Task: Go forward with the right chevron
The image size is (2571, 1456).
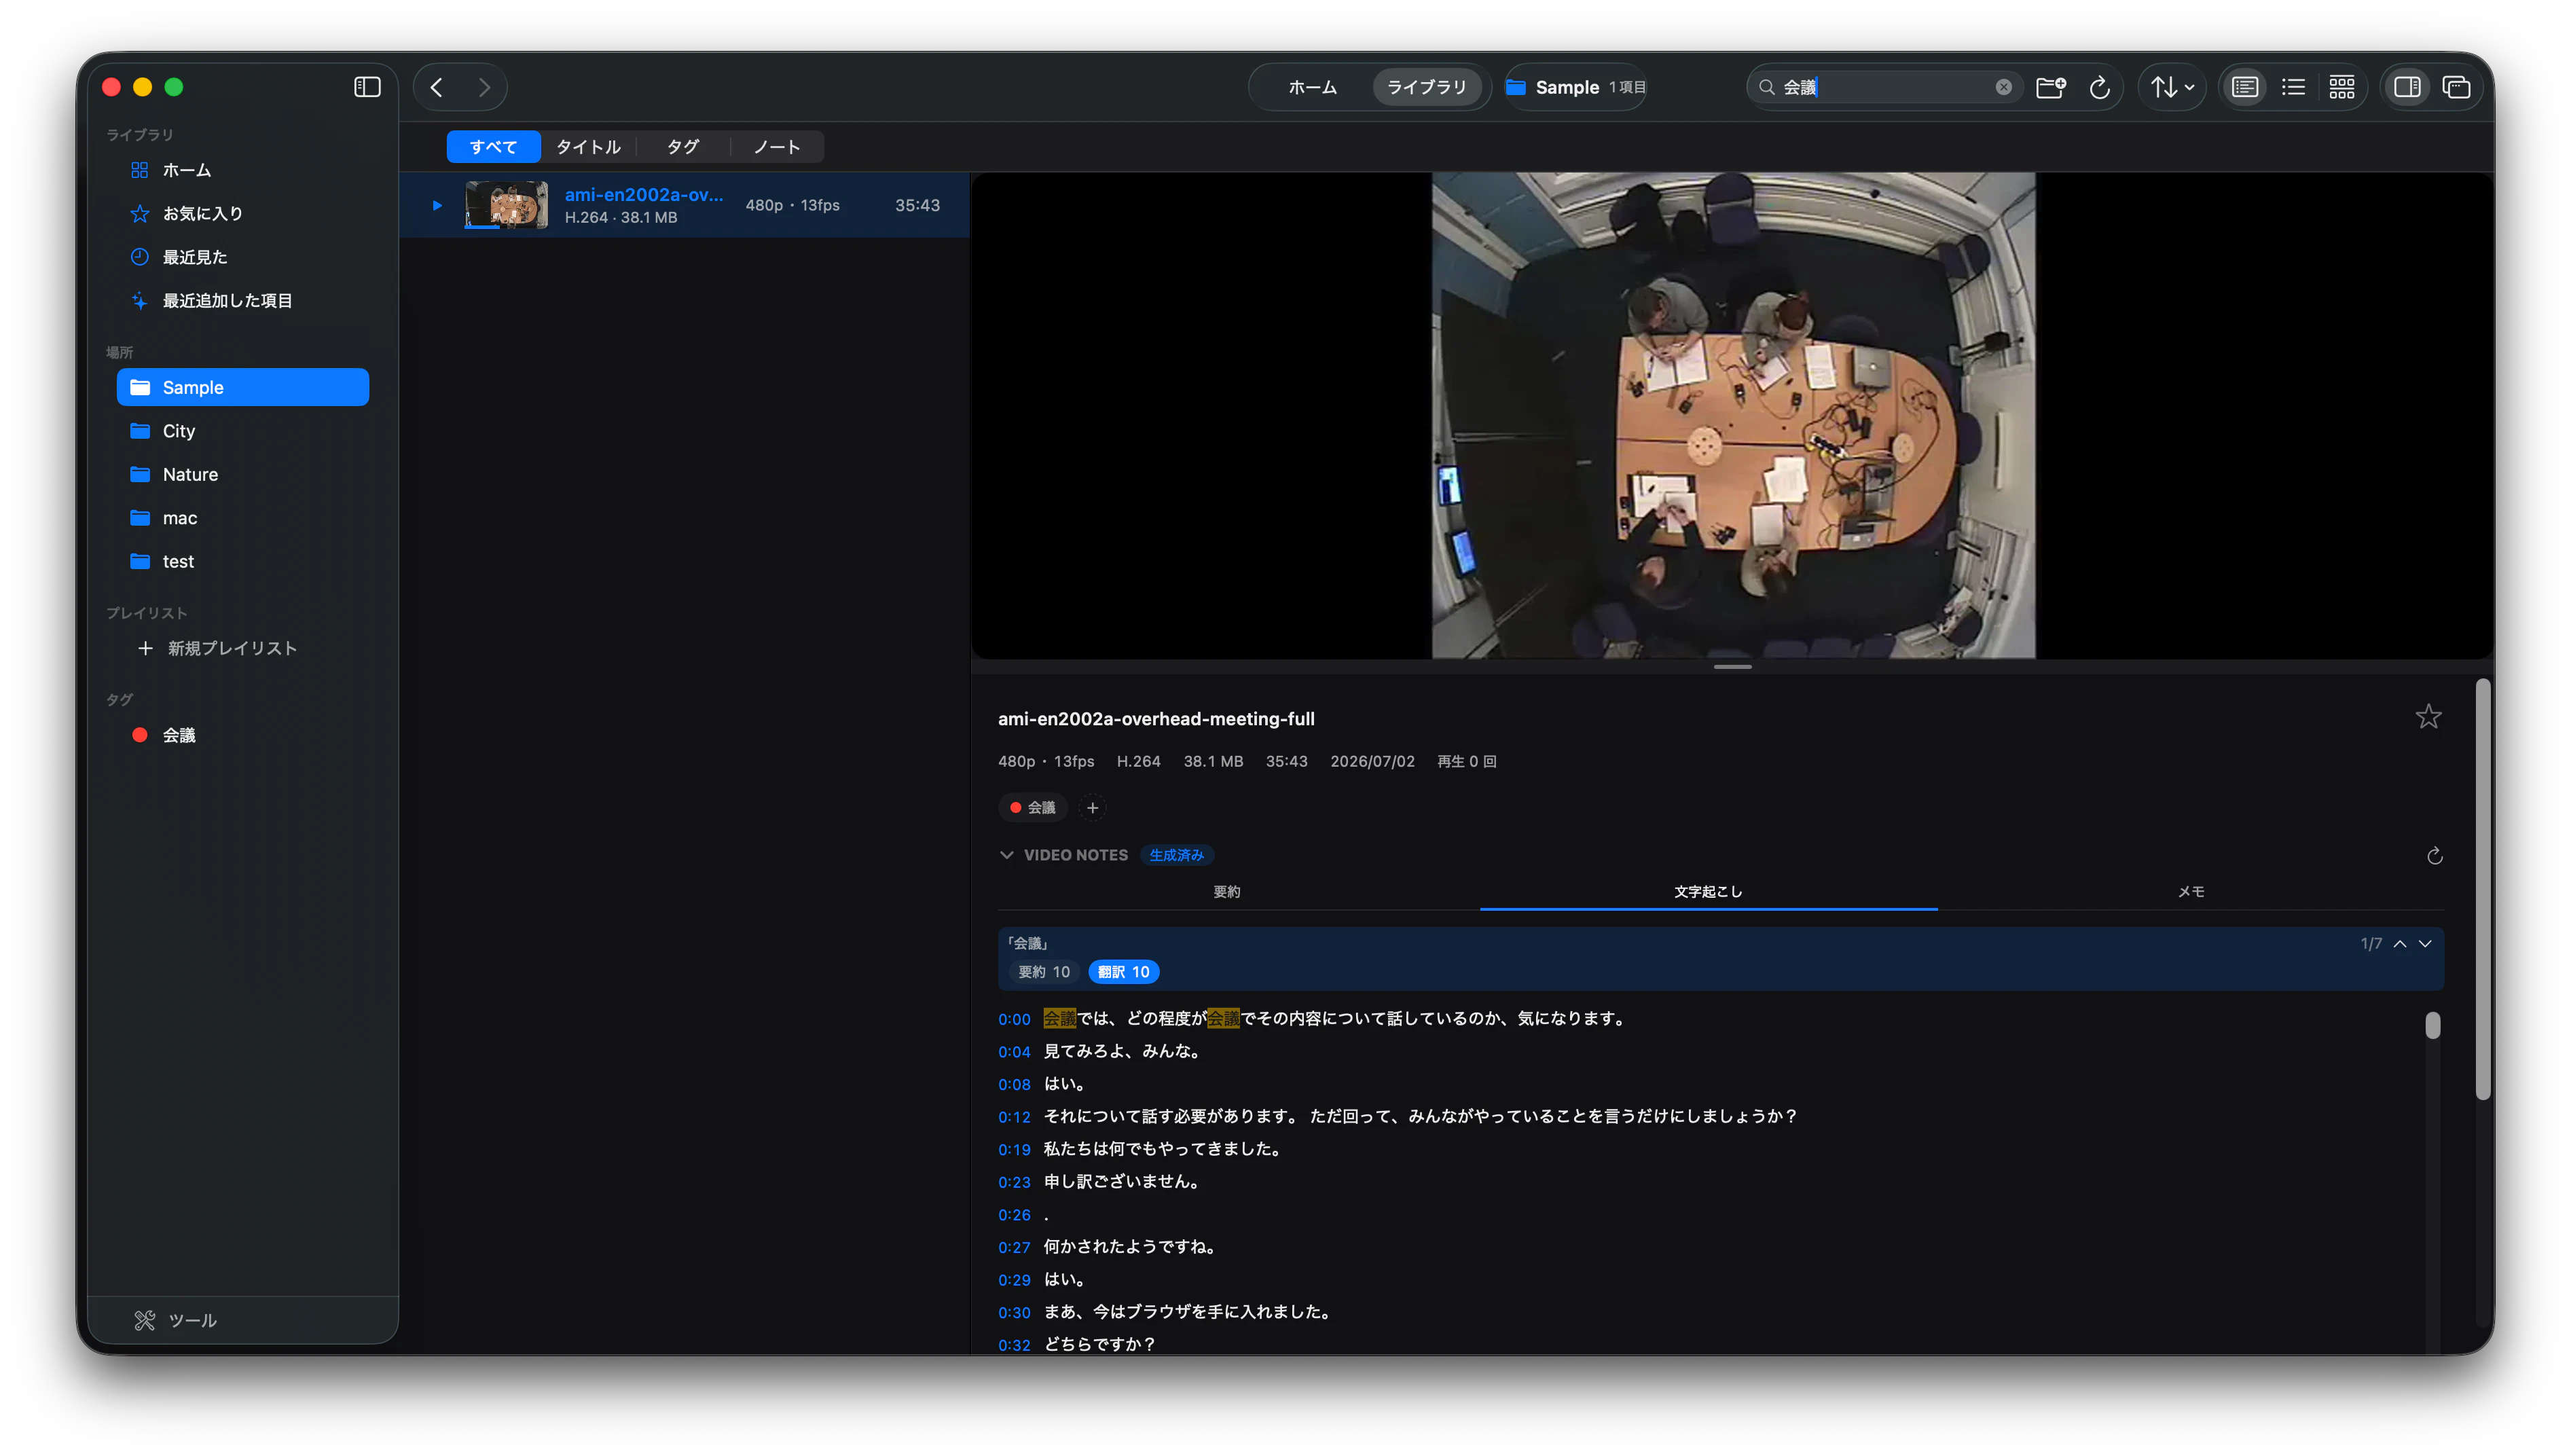Action: coord(484,87)
